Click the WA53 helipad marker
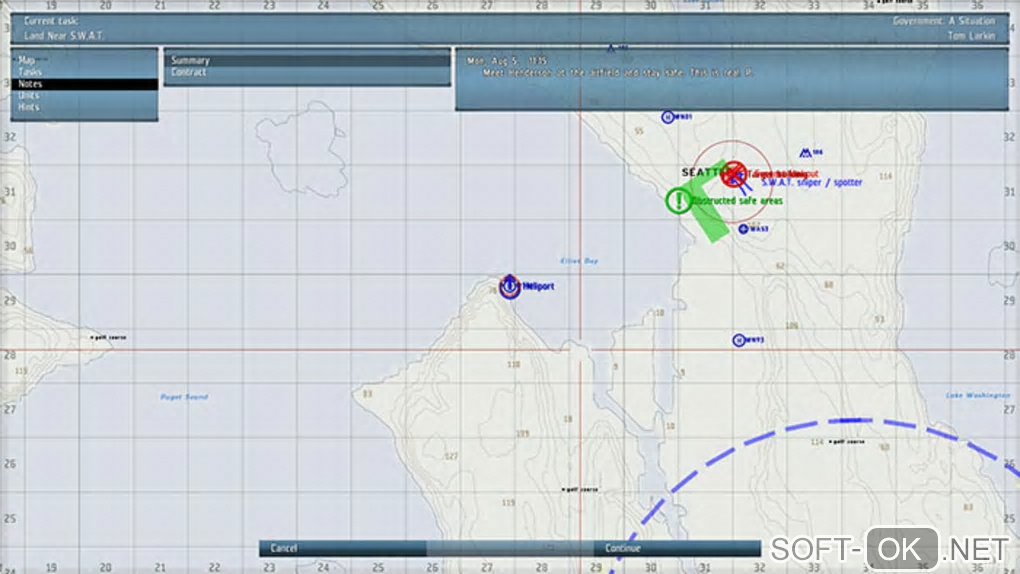Screen dimensions: 1020x574 tap(743, 229)
